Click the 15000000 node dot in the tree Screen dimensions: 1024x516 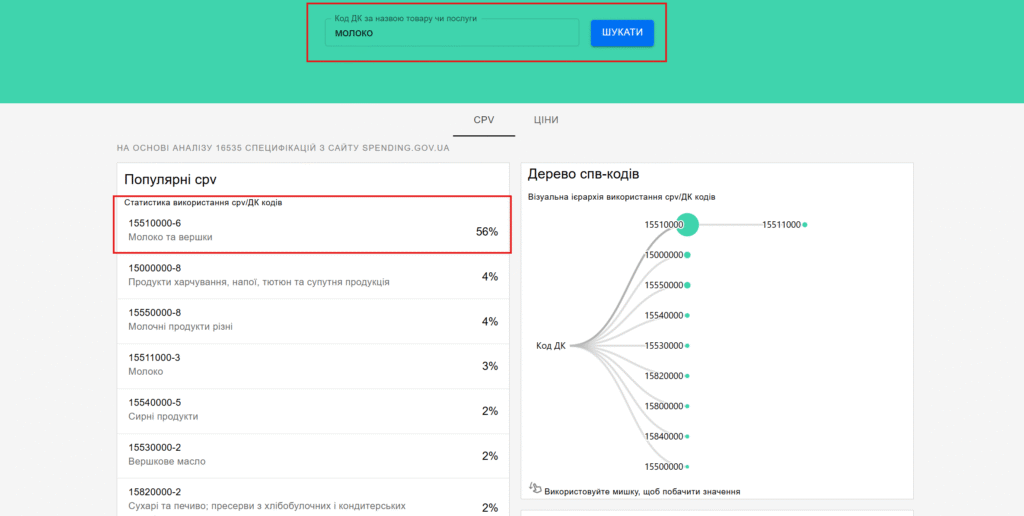pos(687,255)
